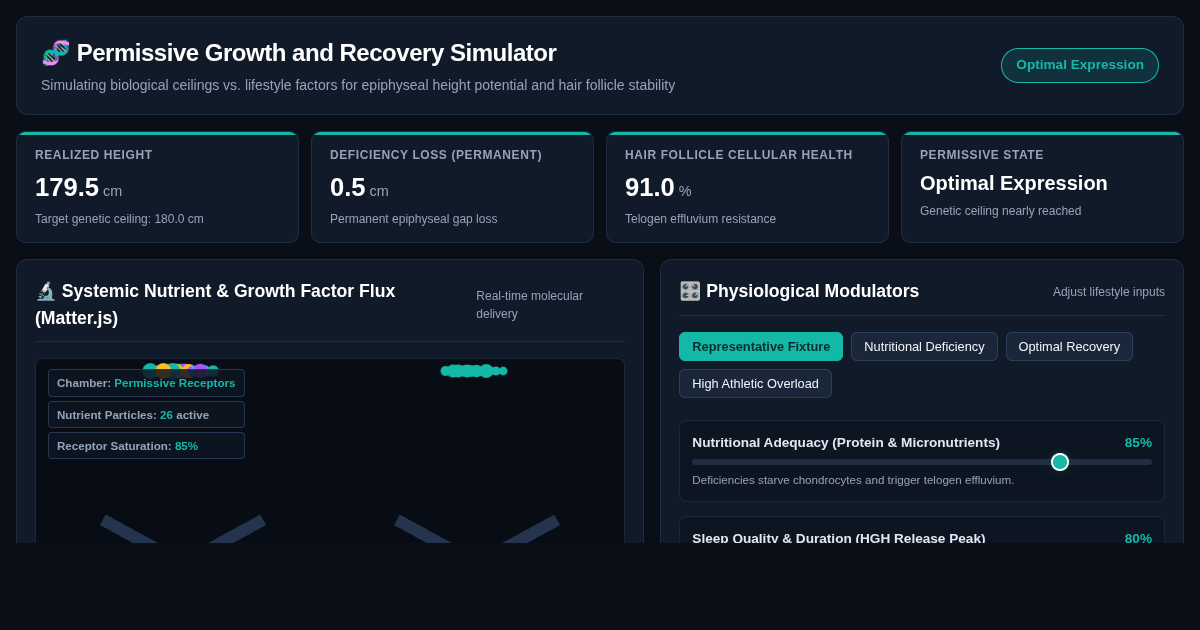Click the Optimal Expression status badge
The image size is (1200, 630).
click(x=1080, y=65)
